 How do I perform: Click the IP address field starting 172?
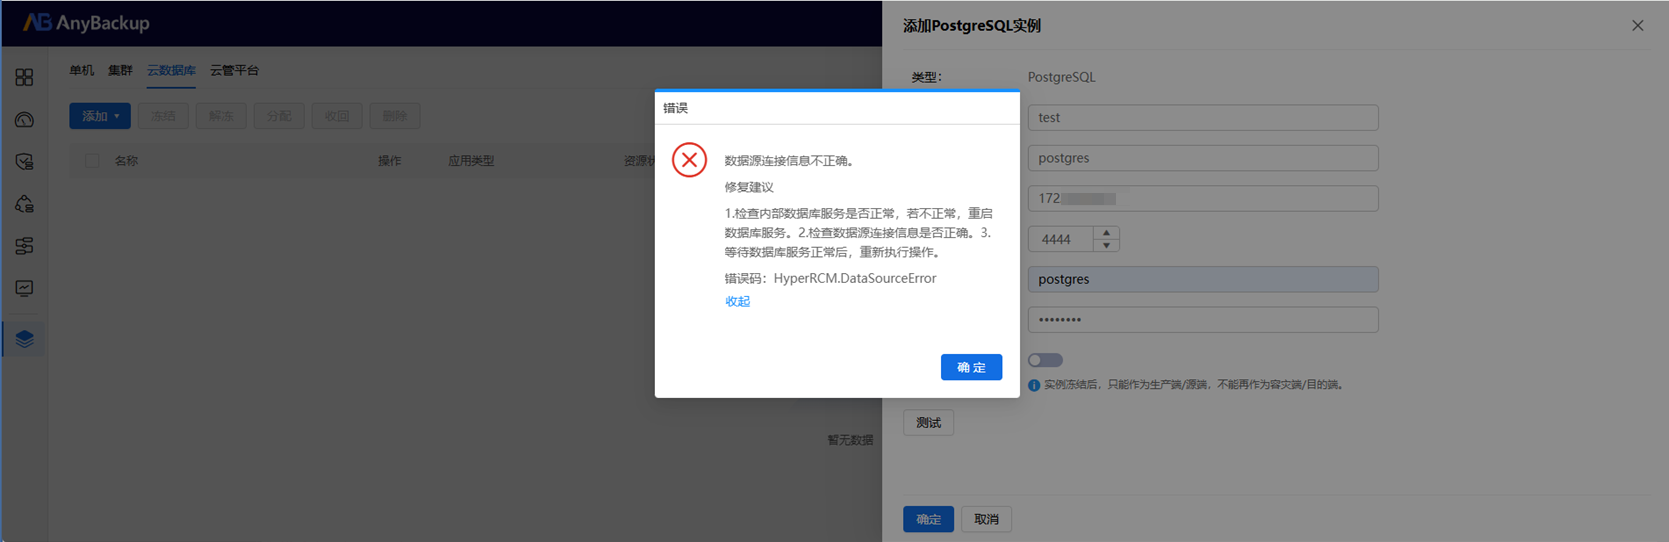point(1203,198)
